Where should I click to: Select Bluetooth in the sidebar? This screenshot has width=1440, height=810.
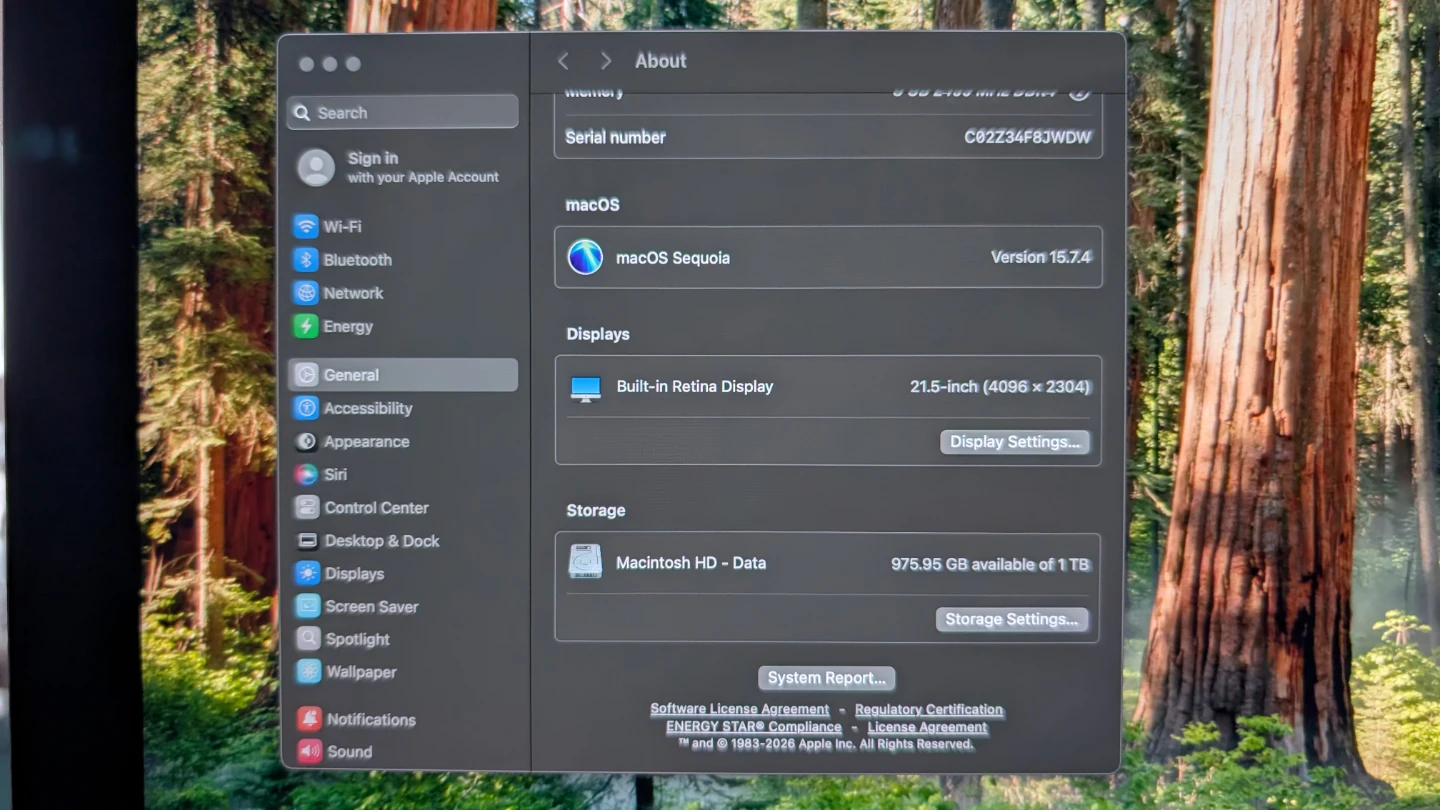357,260
